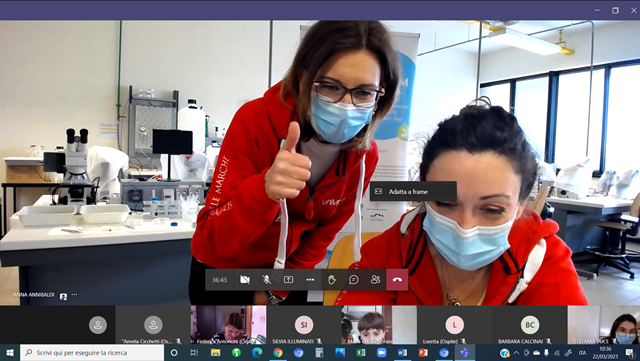Switch to Microsoft Teams taskbar icon
This screenshot has width=640, height=361.
[464, 352]
